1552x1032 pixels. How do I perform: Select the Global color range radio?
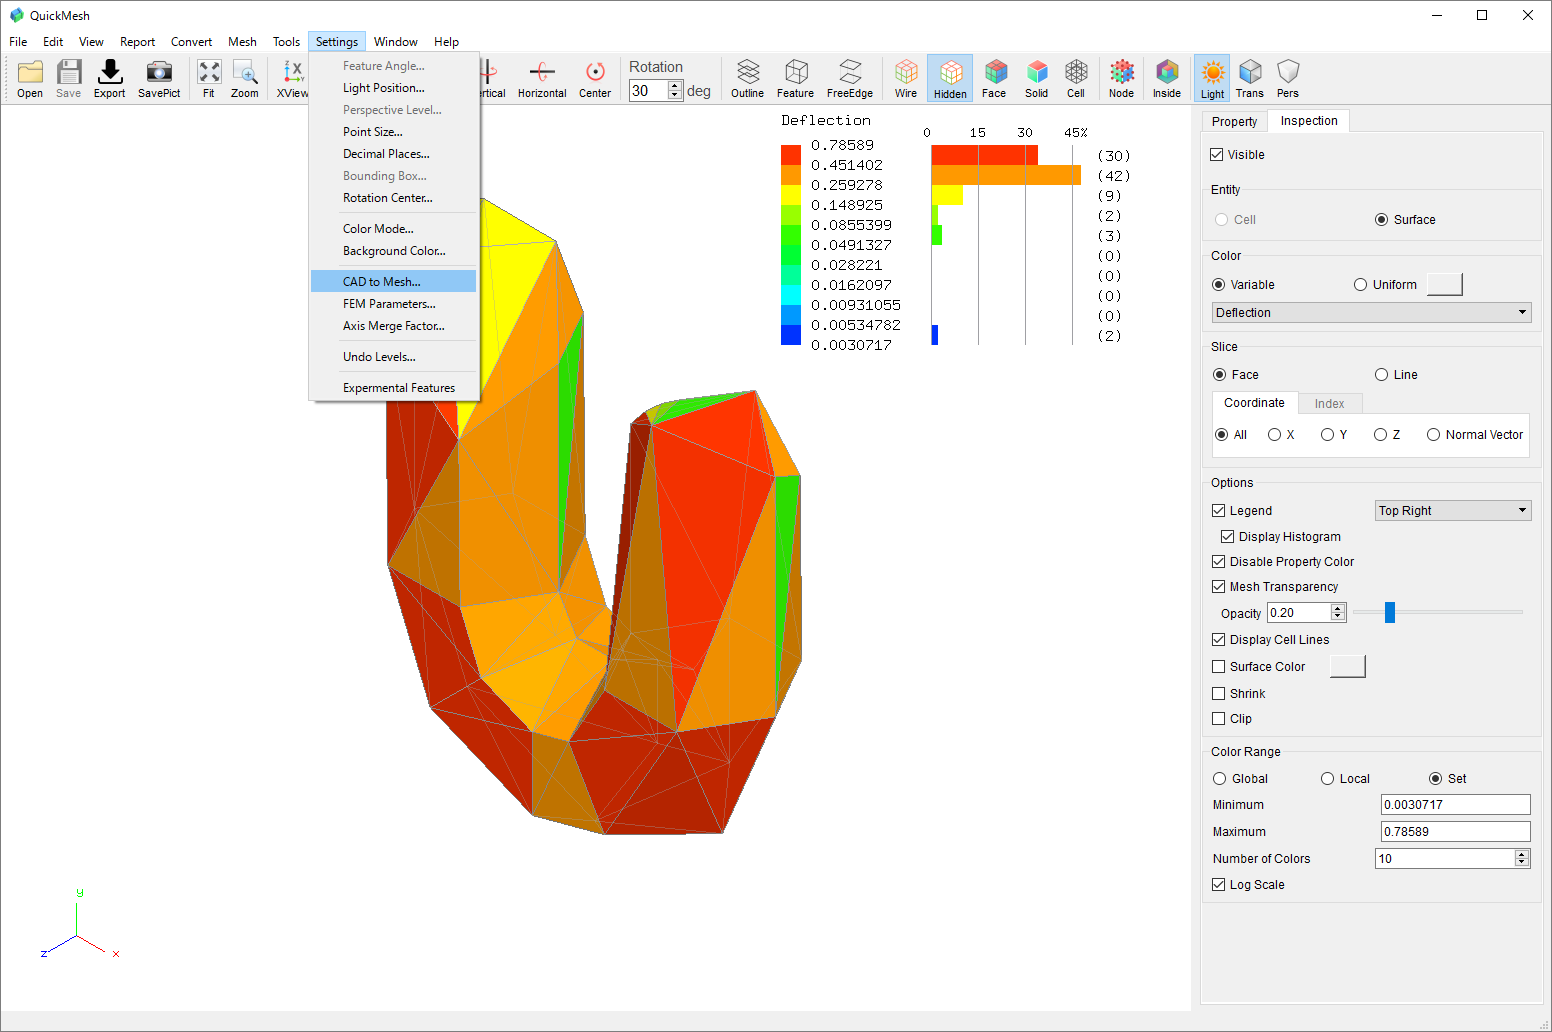tap(1219, 778)
